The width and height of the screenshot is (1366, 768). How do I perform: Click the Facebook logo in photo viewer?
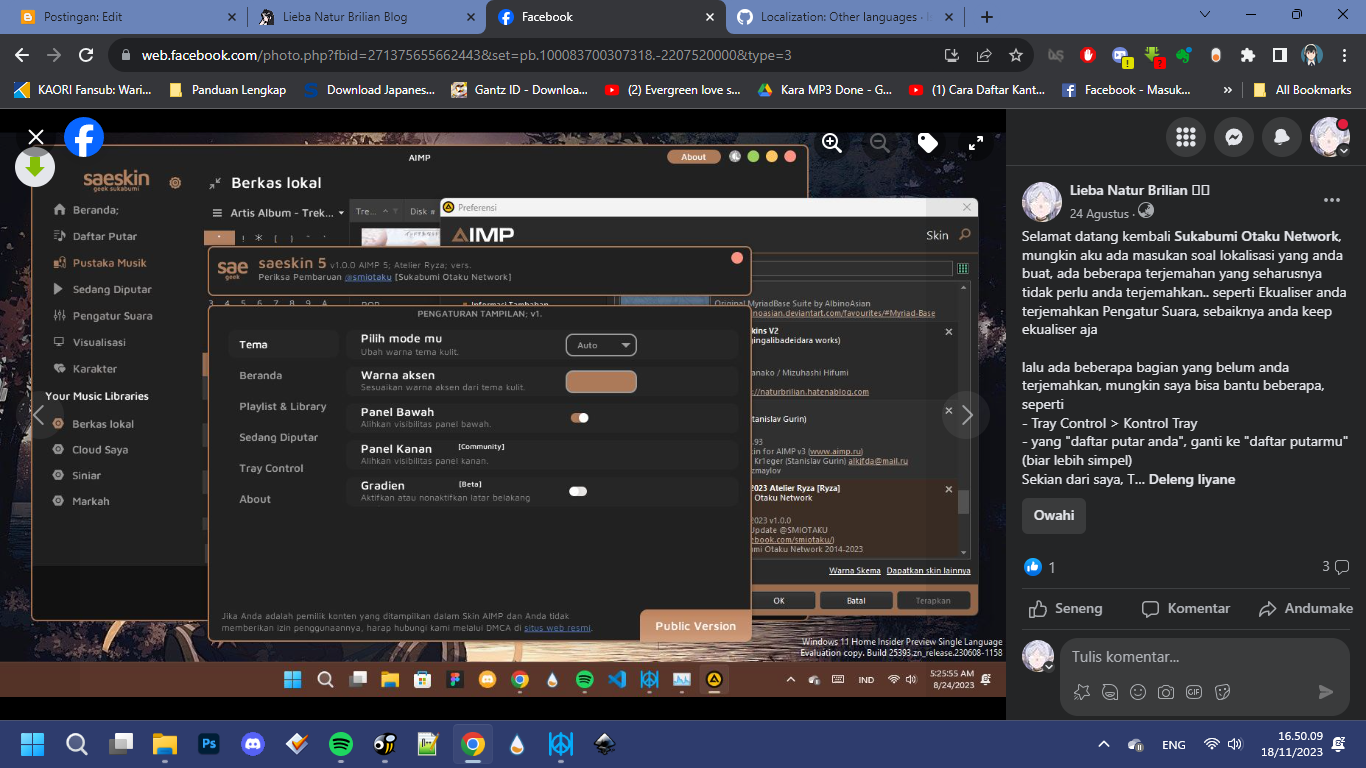tap(84, 138)
